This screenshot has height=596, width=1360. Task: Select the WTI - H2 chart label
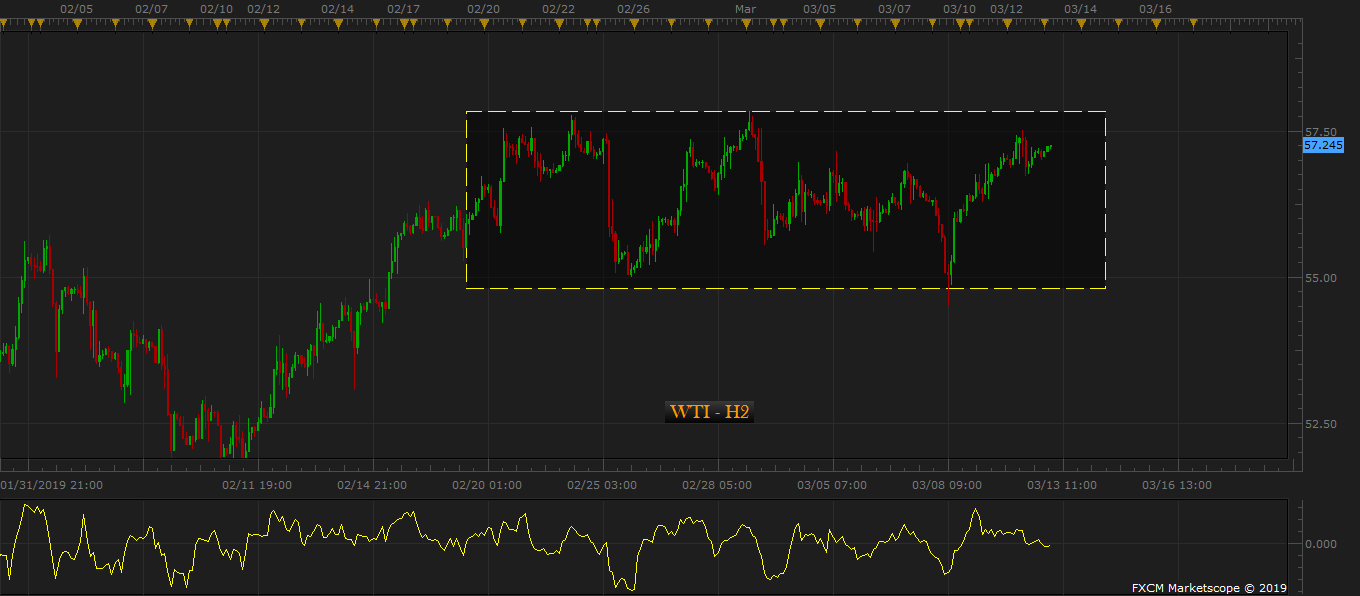(709, 412)
